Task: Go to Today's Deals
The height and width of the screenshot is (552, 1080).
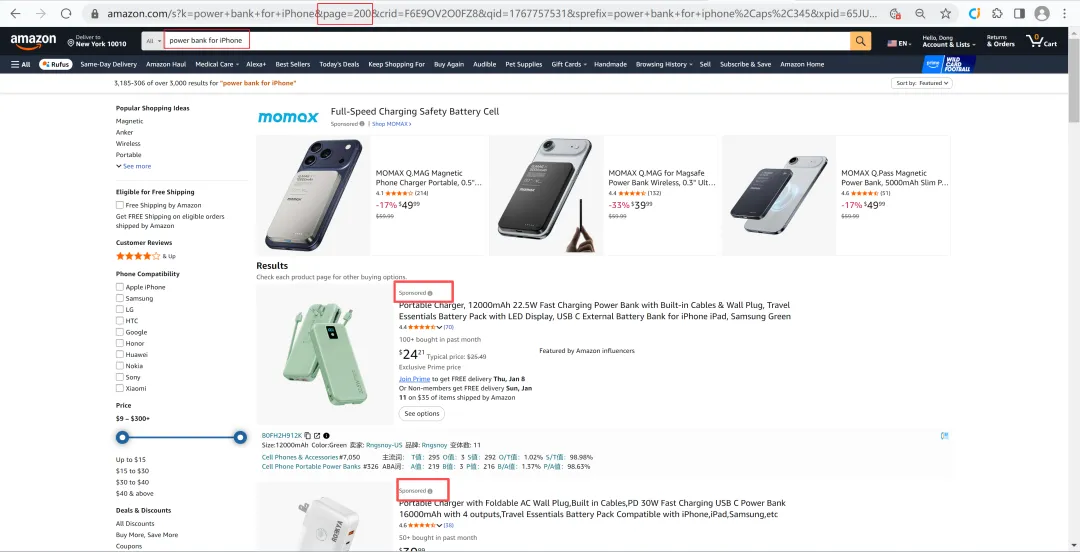Action: [339, 64]
